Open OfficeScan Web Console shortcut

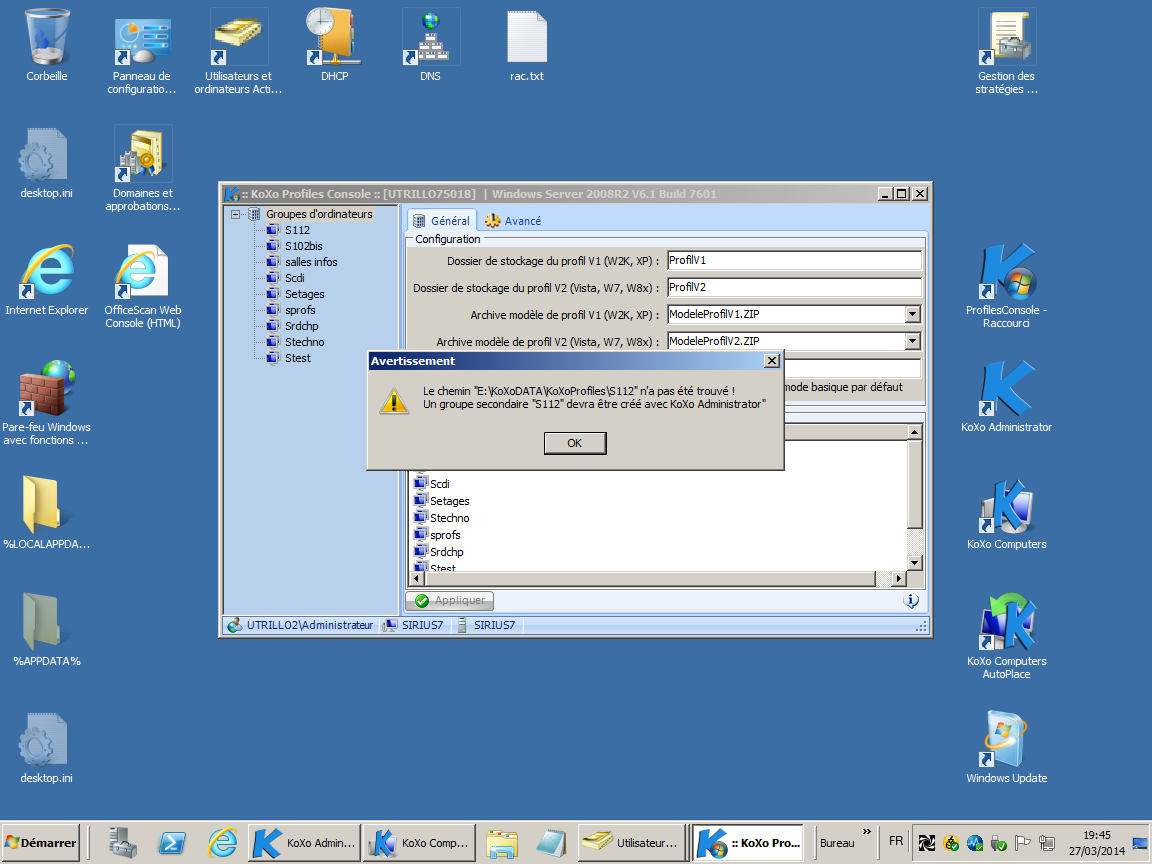[143, 286]
